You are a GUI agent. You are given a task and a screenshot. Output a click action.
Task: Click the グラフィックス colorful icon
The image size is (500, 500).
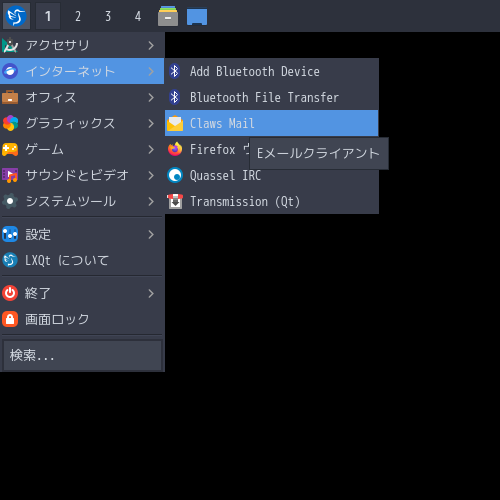pos(10,123)
